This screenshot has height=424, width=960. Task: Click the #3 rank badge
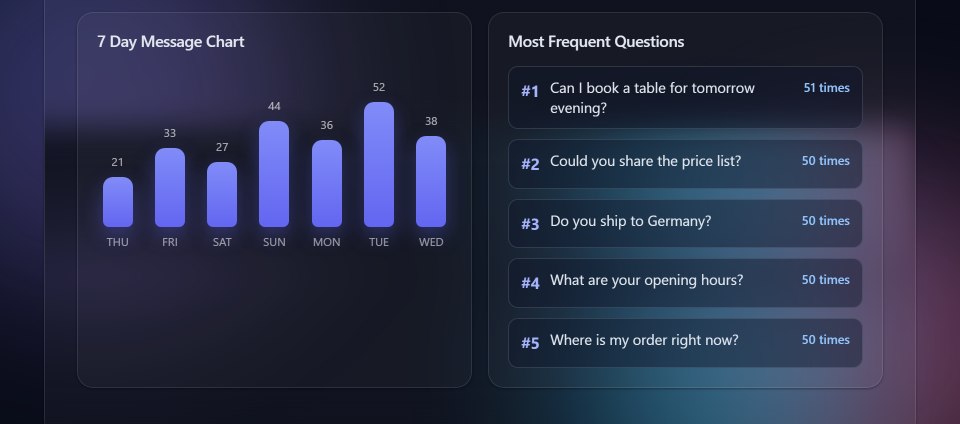tap(530, 224)
